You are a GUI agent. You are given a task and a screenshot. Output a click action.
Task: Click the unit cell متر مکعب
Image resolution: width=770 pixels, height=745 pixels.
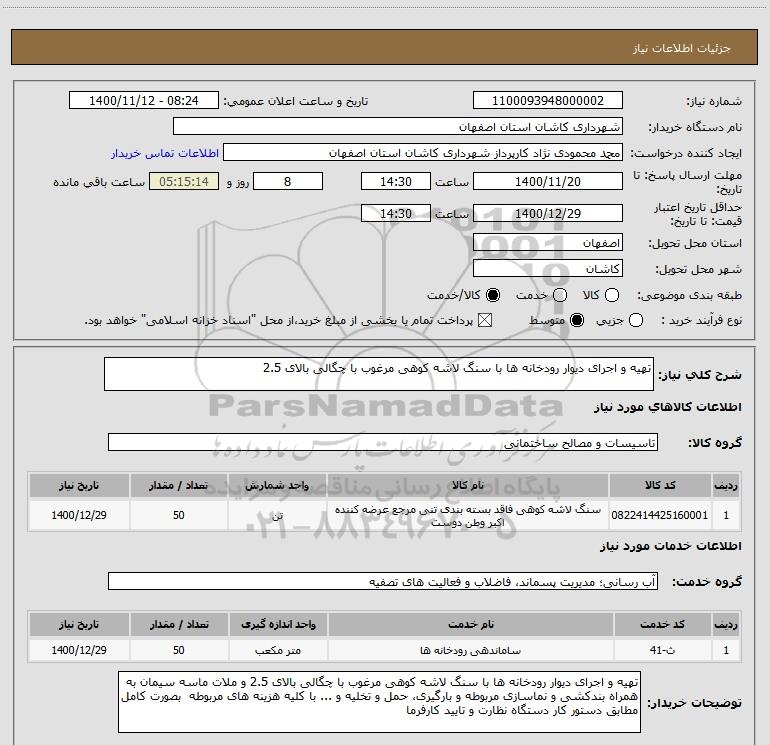278,650
